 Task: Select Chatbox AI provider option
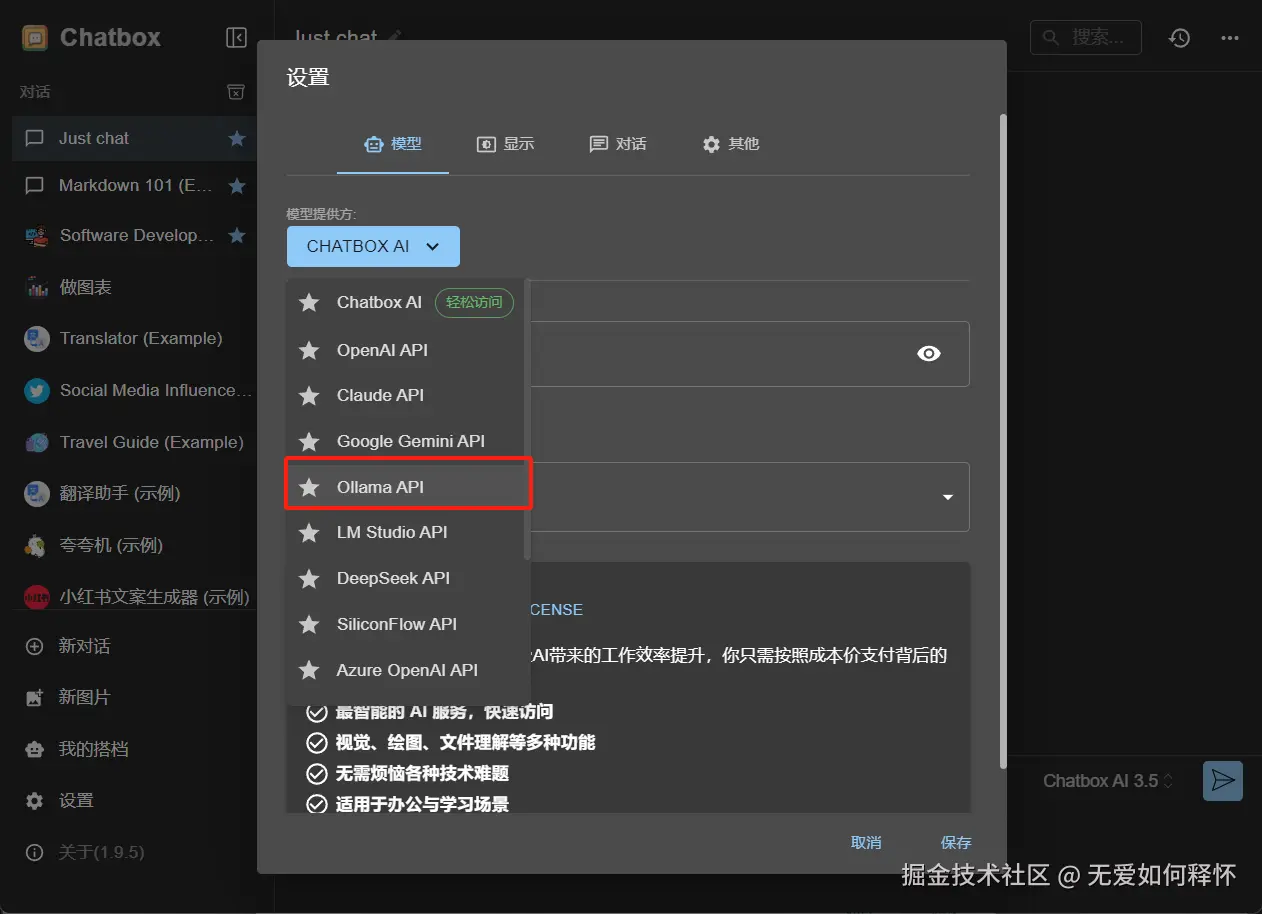[x=406, y=302]
